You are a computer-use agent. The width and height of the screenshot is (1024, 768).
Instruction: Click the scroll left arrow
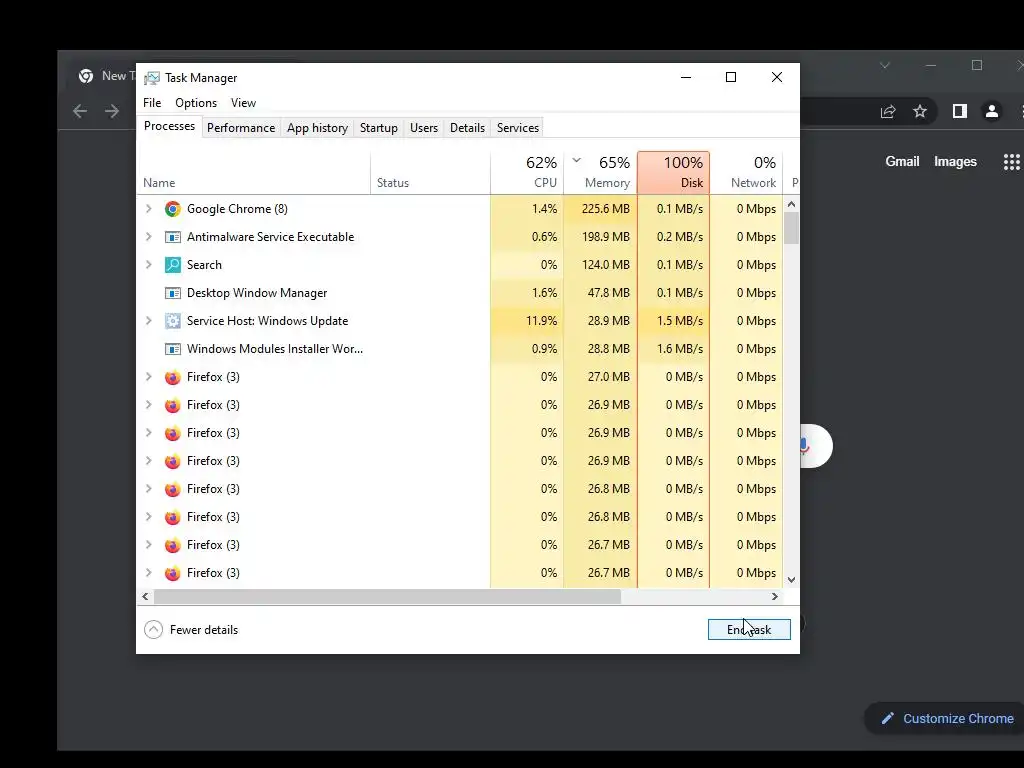point(146,597)
